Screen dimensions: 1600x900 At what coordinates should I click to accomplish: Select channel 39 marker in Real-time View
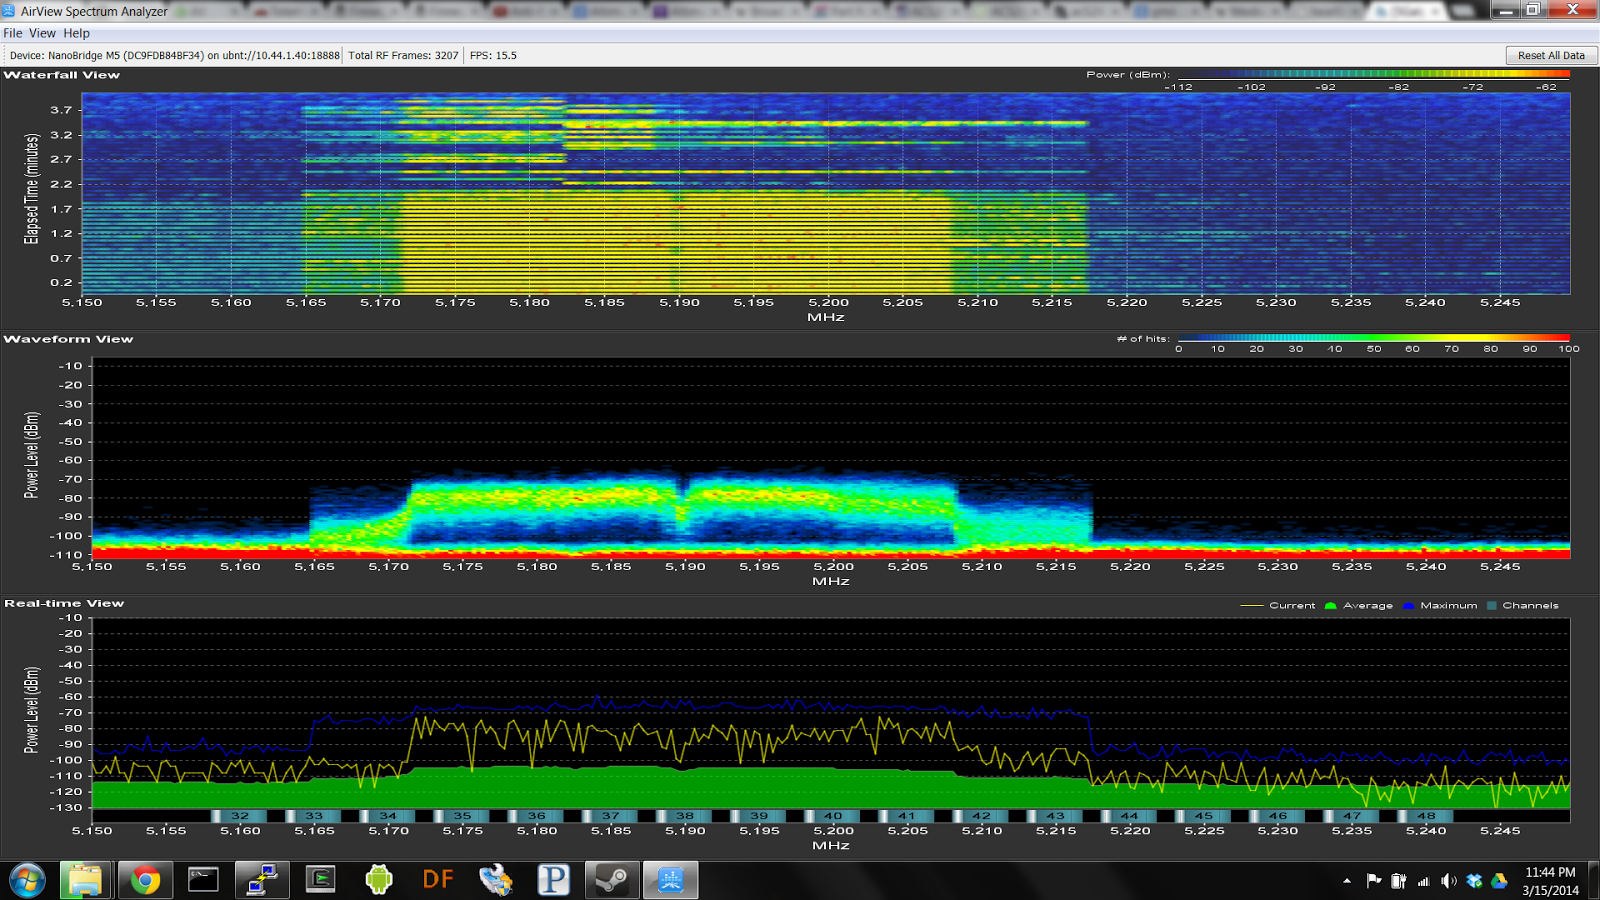pyautogui.click(x=759, y=816)
